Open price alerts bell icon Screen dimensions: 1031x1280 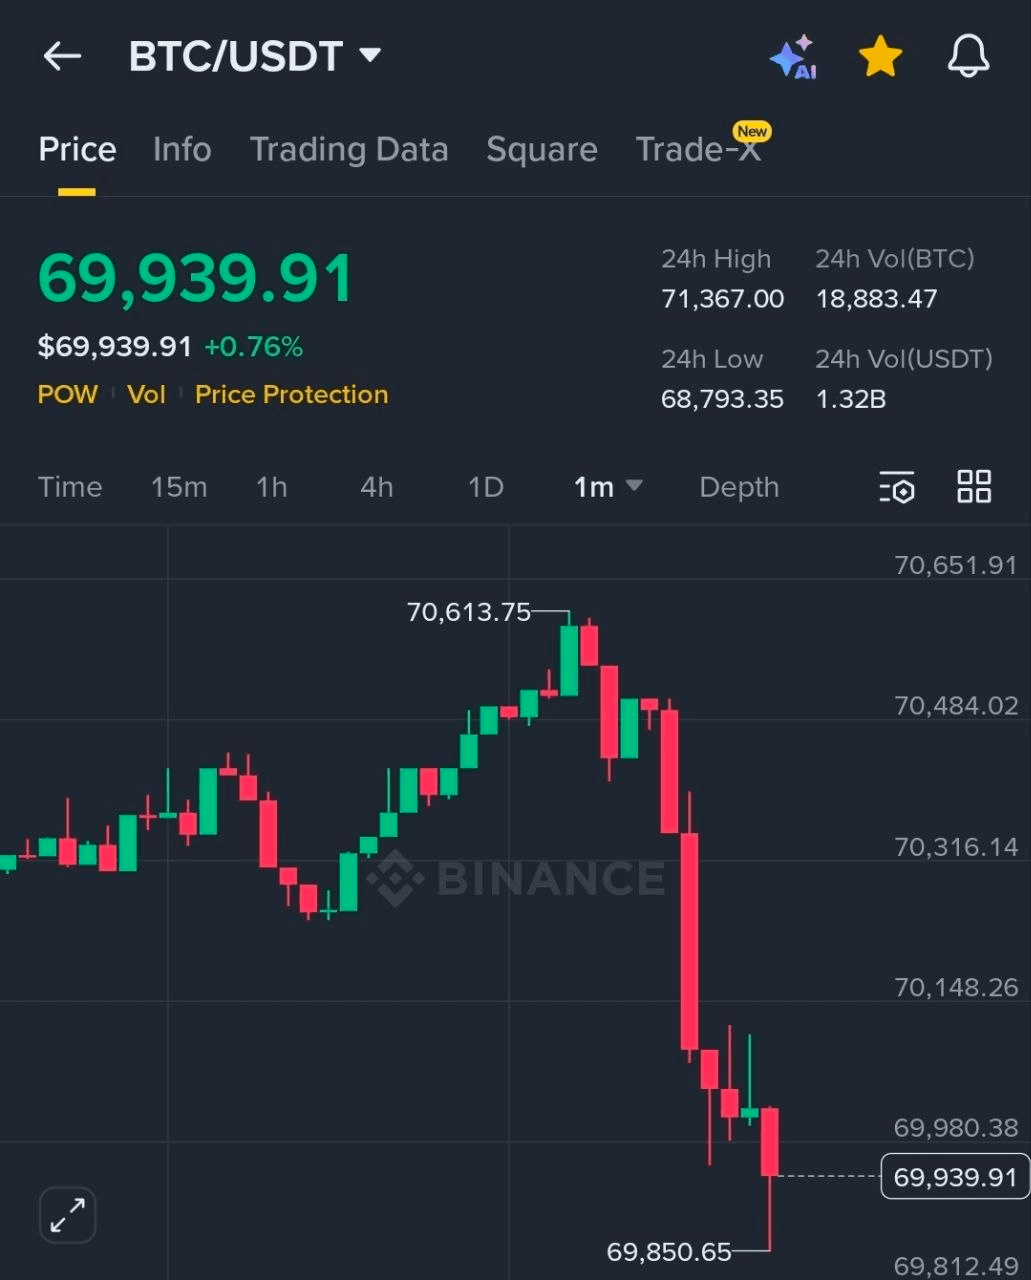968,57
